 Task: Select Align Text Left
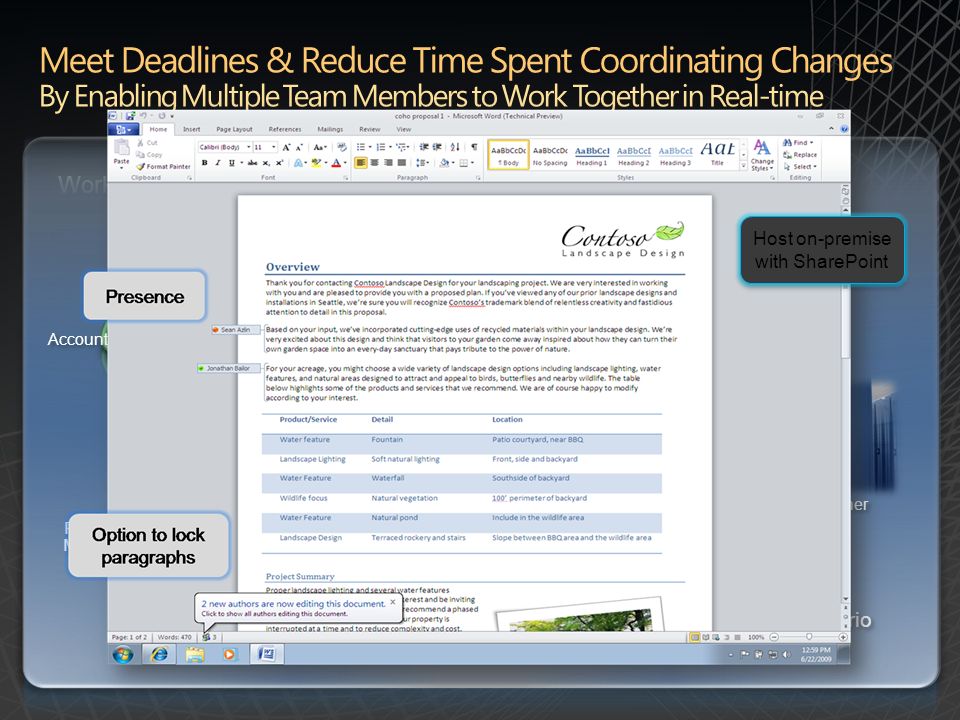[361, 163]
